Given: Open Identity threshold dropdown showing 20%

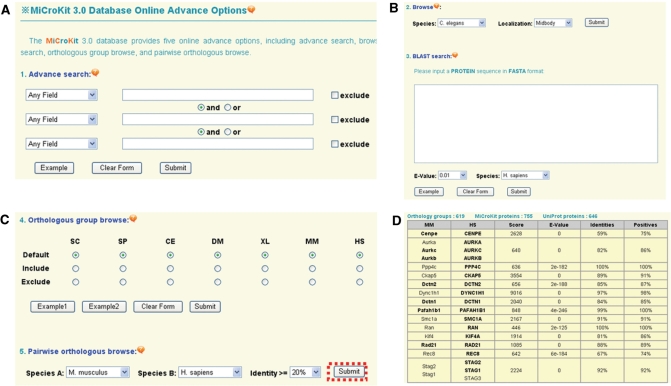Looking at the screenshot, I should [305, 372].
